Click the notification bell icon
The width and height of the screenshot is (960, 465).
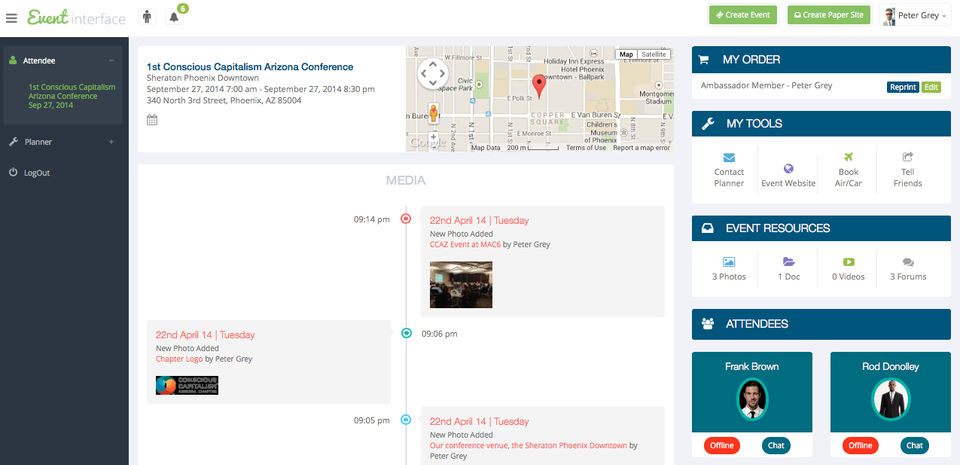tap(174, 17)
